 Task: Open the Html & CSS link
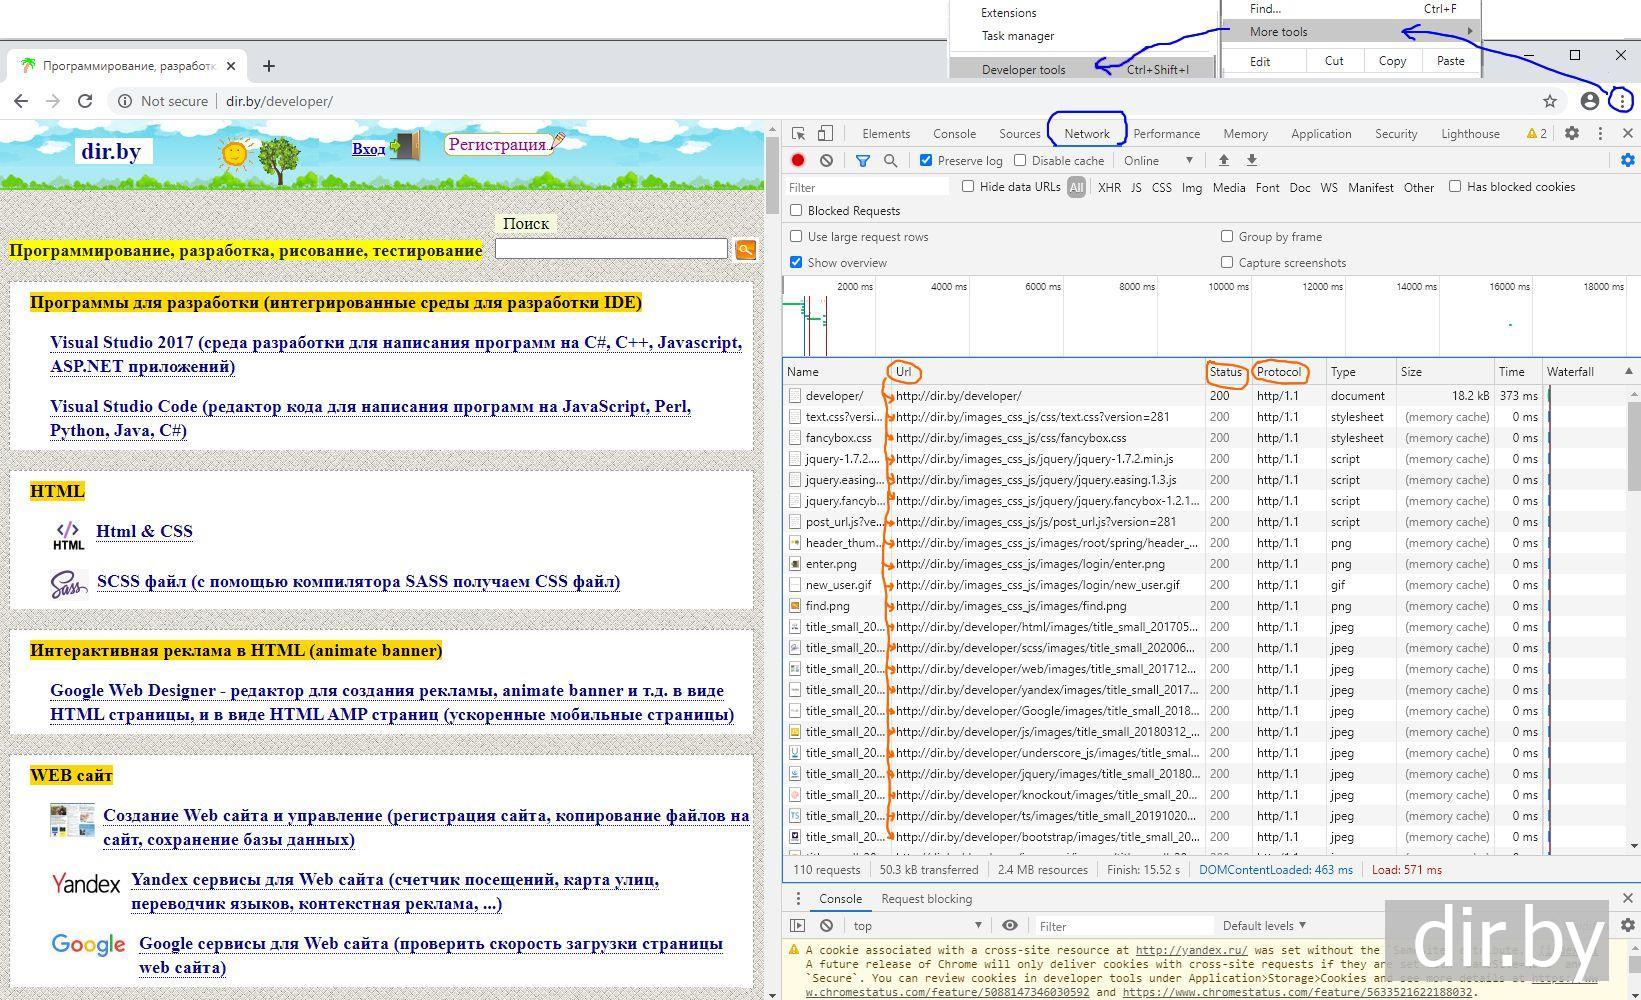[x=144, y=532]
